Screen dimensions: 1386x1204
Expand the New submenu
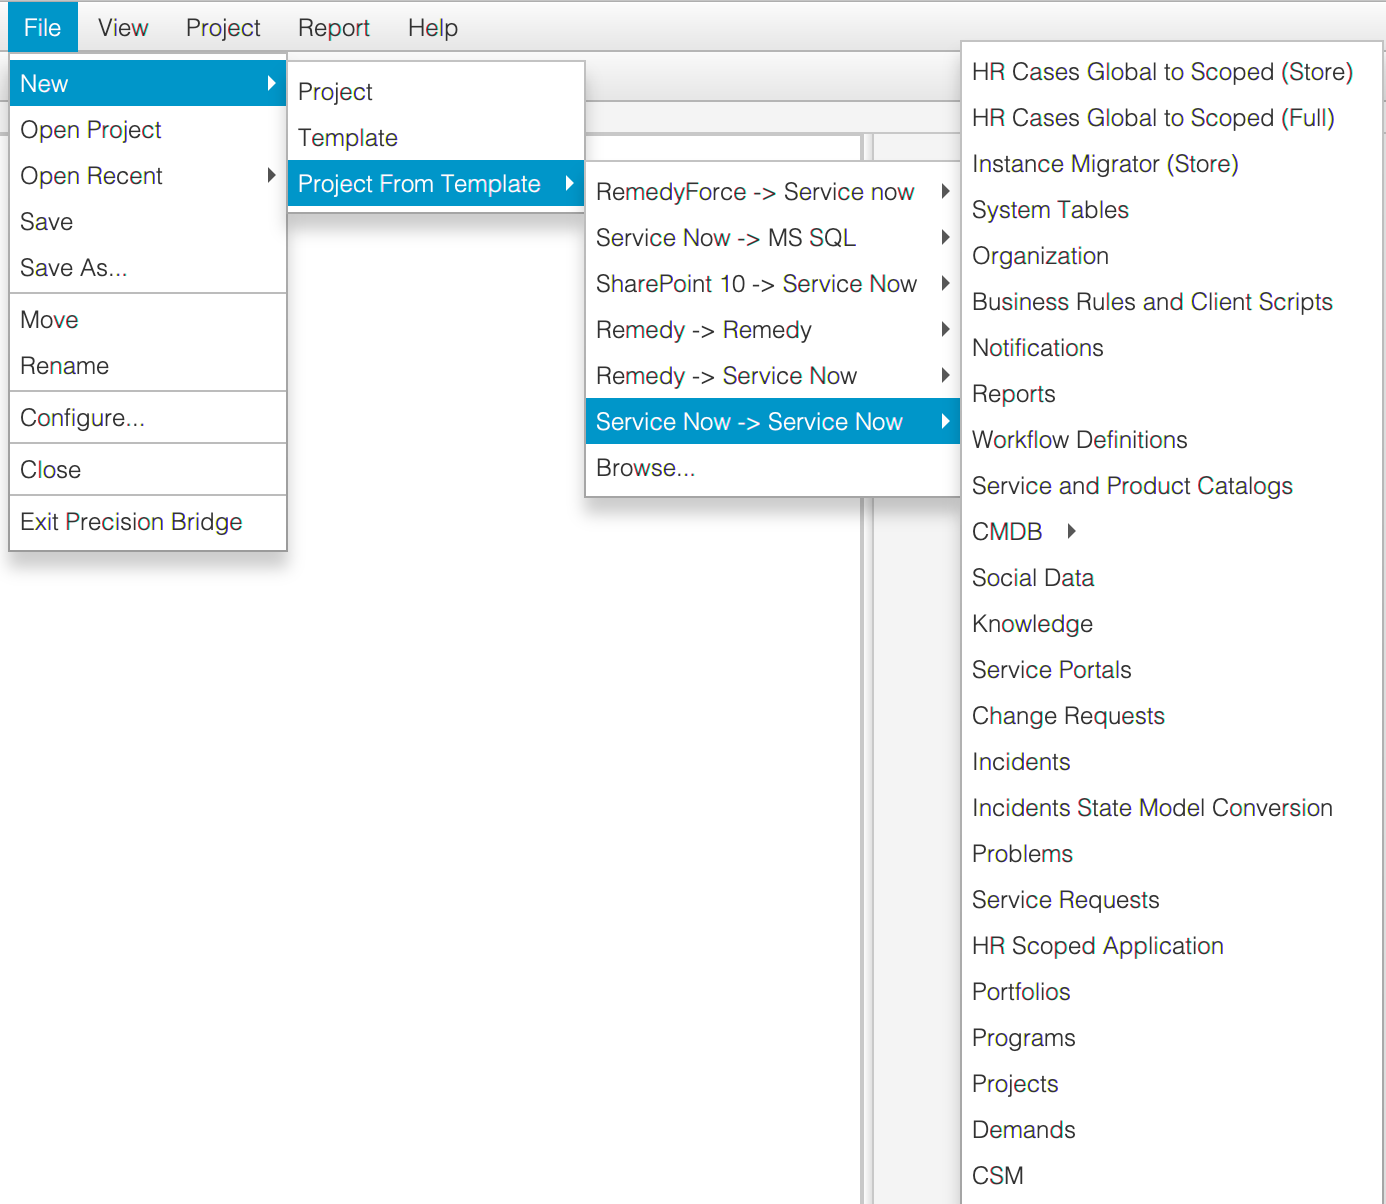pyautogui.click(x=148, y=83)
